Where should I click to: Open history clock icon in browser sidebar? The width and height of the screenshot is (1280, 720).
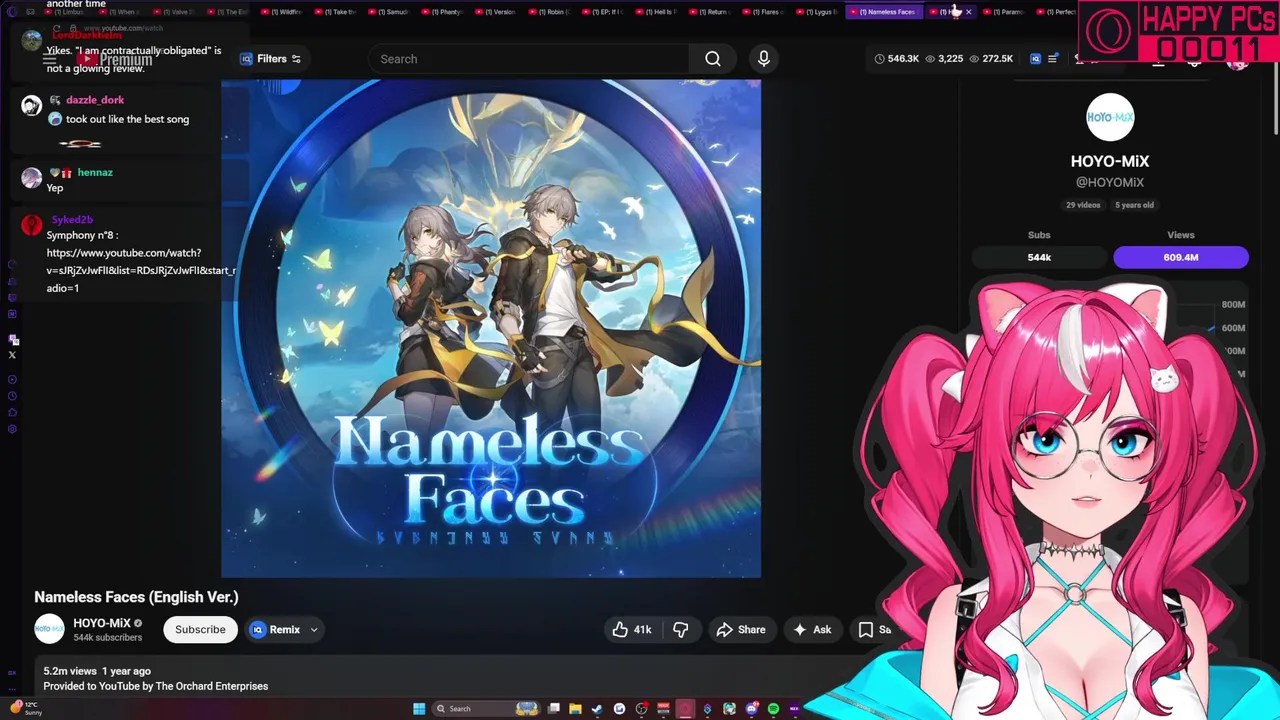(x=12, y=395)
